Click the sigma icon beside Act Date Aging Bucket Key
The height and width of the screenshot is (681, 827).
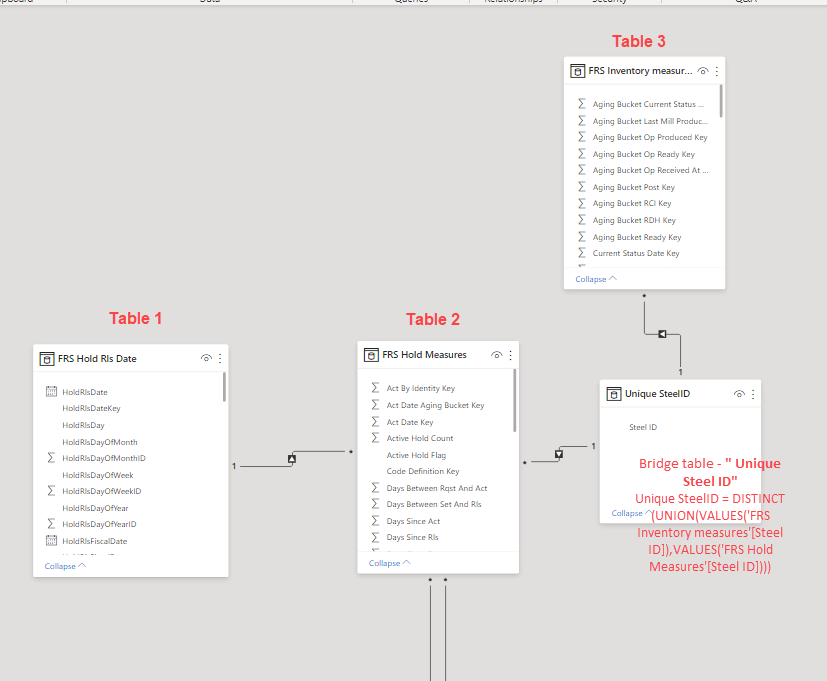(375, 405)
